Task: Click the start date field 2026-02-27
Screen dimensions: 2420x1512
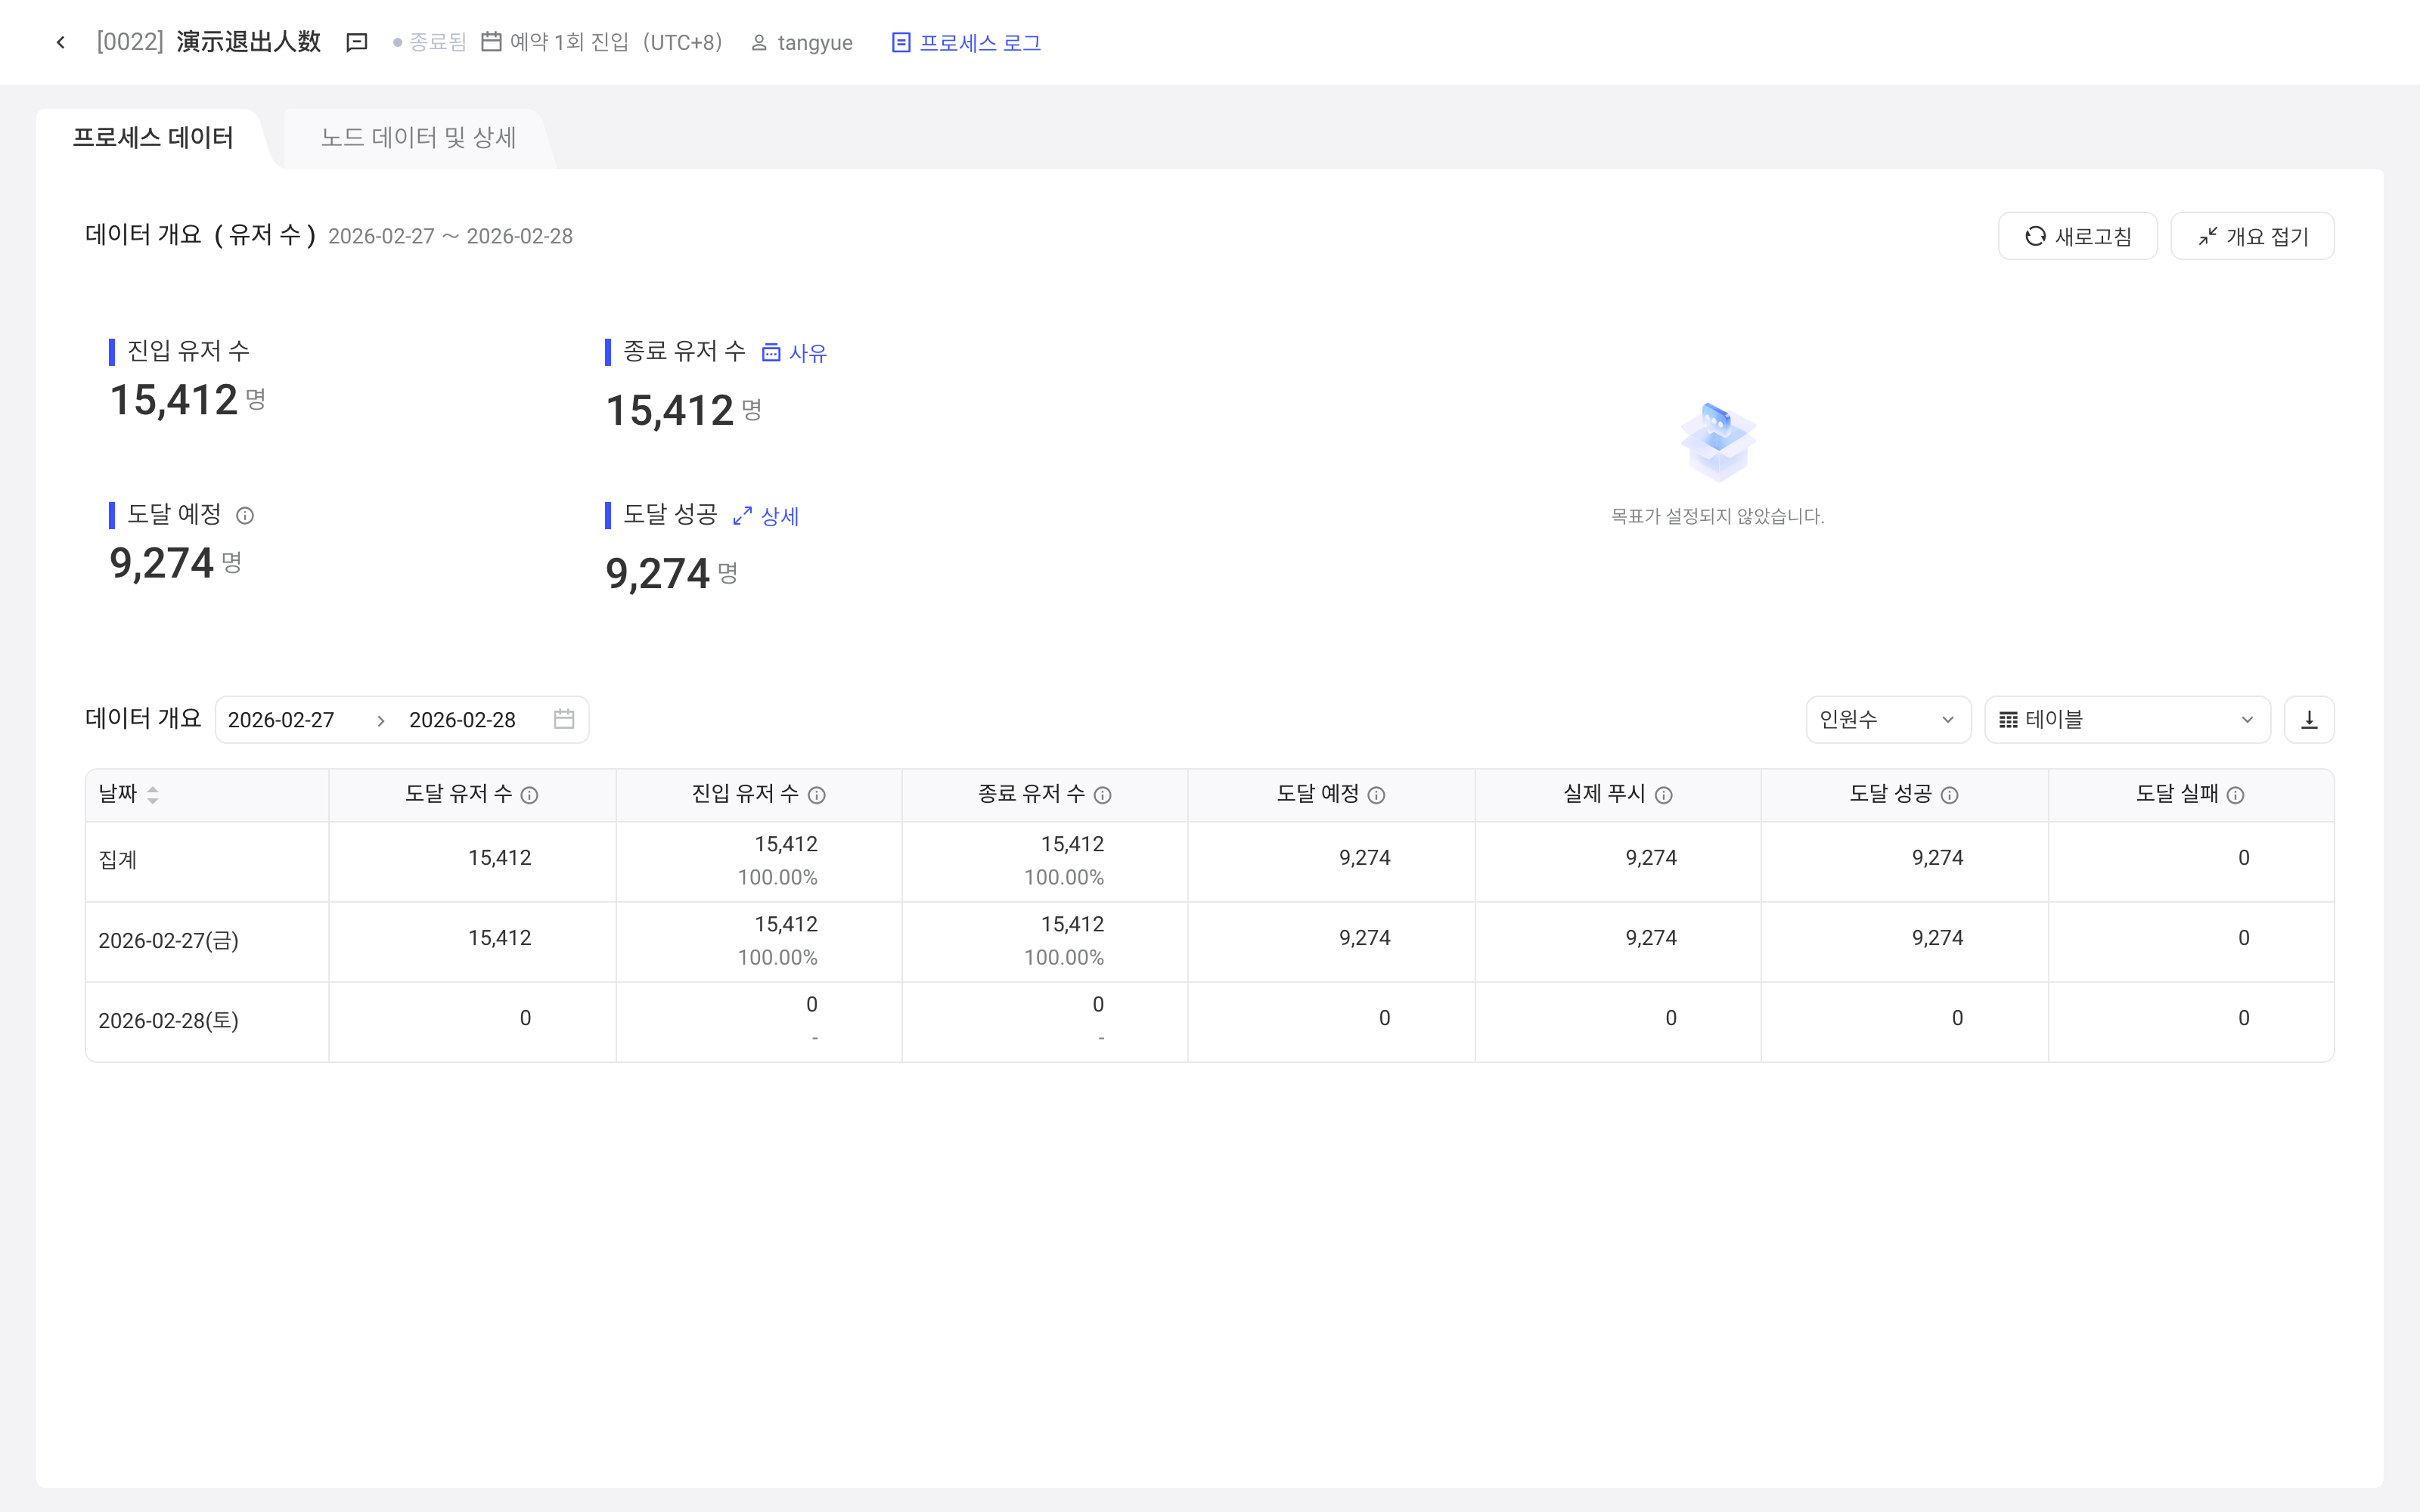Action: click(281, 720)
